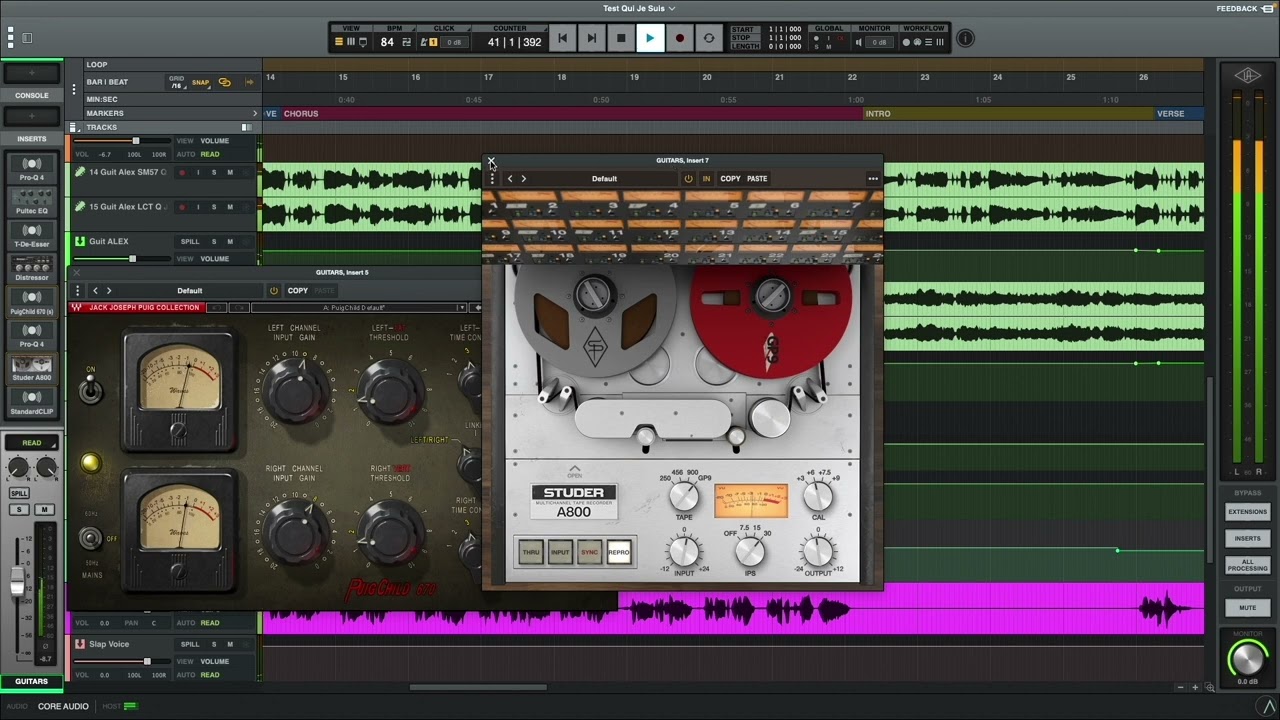This screenshot has height=720, width=1280.
Task: Open the Pro-Q 4 insert at top of INSERTS
Action: 32,167
